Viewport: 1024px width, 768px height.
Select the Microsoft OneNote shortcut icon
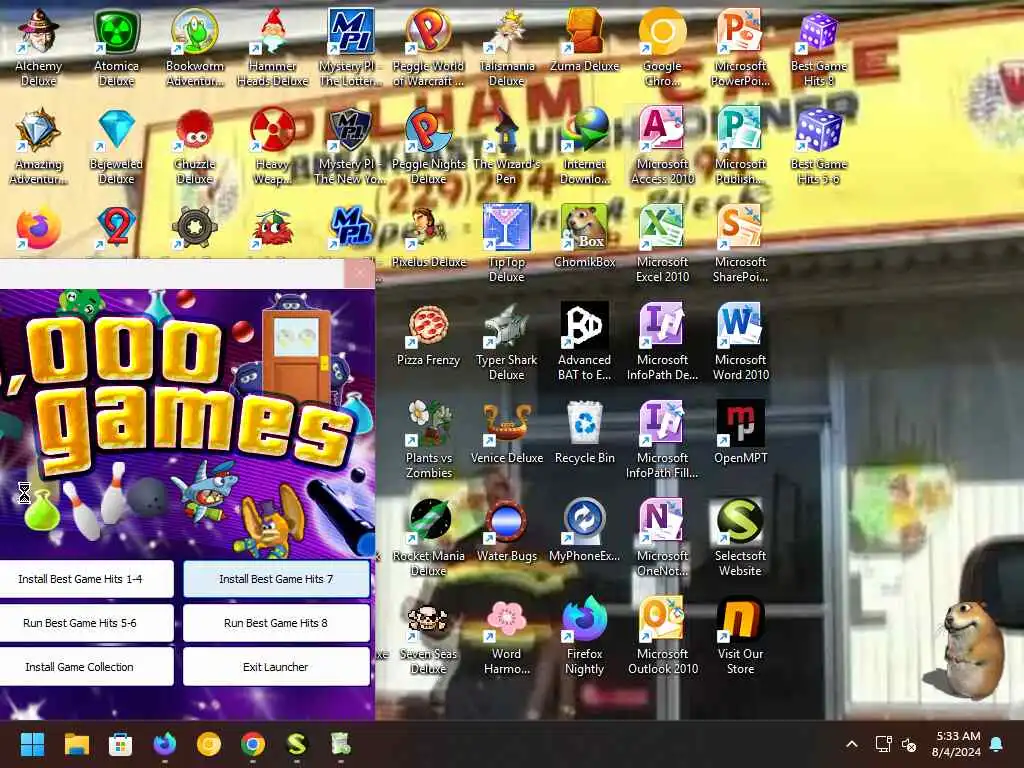[662, 538]
